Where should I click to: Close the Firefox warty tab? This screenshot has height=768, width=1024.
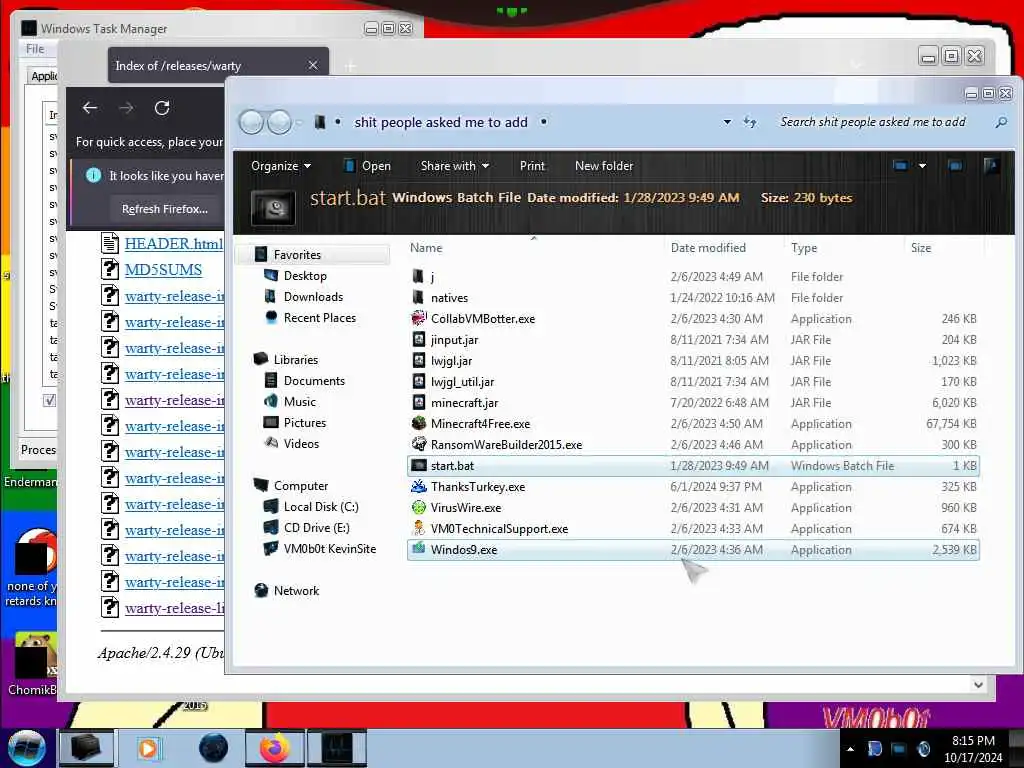[x=313, y=65]
